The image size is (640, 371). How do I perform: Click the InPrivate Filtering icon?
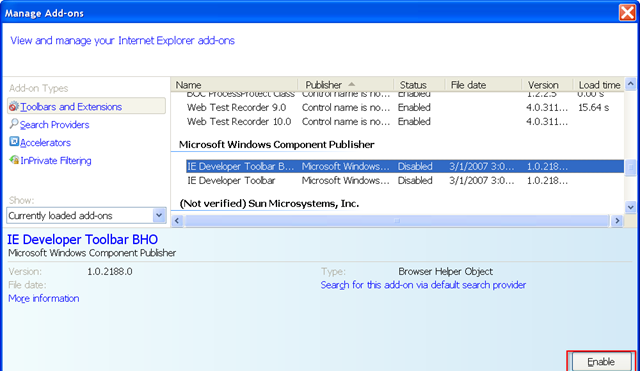tap(14, 160)
